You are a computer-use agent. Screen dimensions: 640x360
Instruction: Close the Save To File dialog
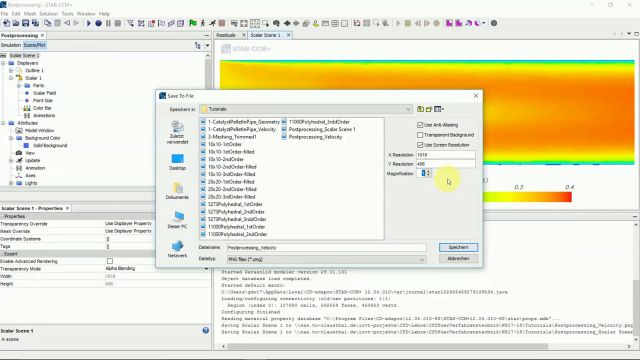[x=476, y=96]
